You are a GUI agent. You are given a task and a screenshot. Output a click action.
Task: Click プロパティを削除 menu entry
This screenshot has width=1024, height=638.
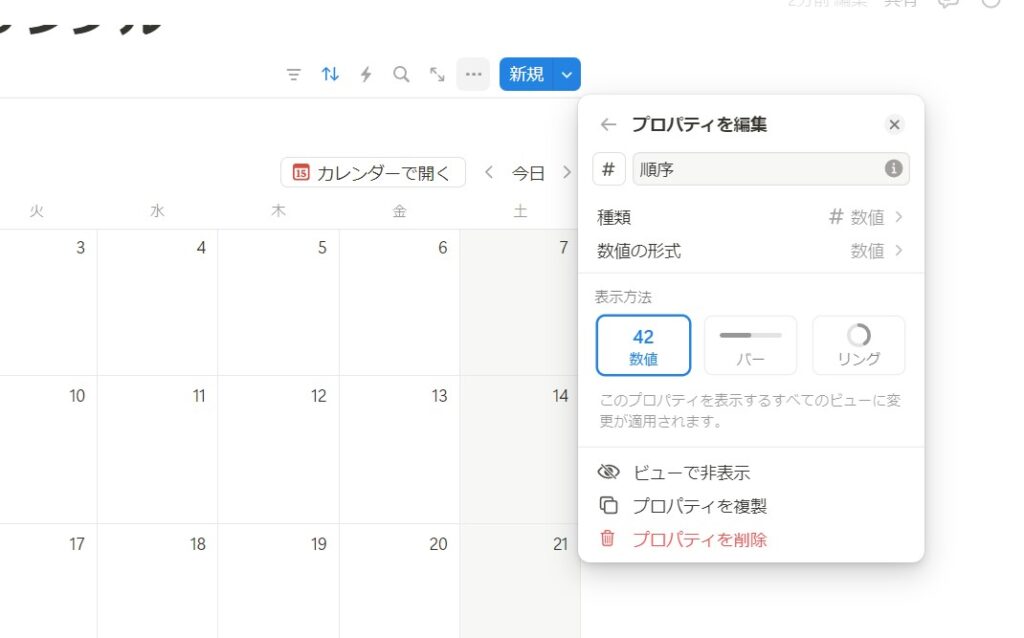point(699,540)
